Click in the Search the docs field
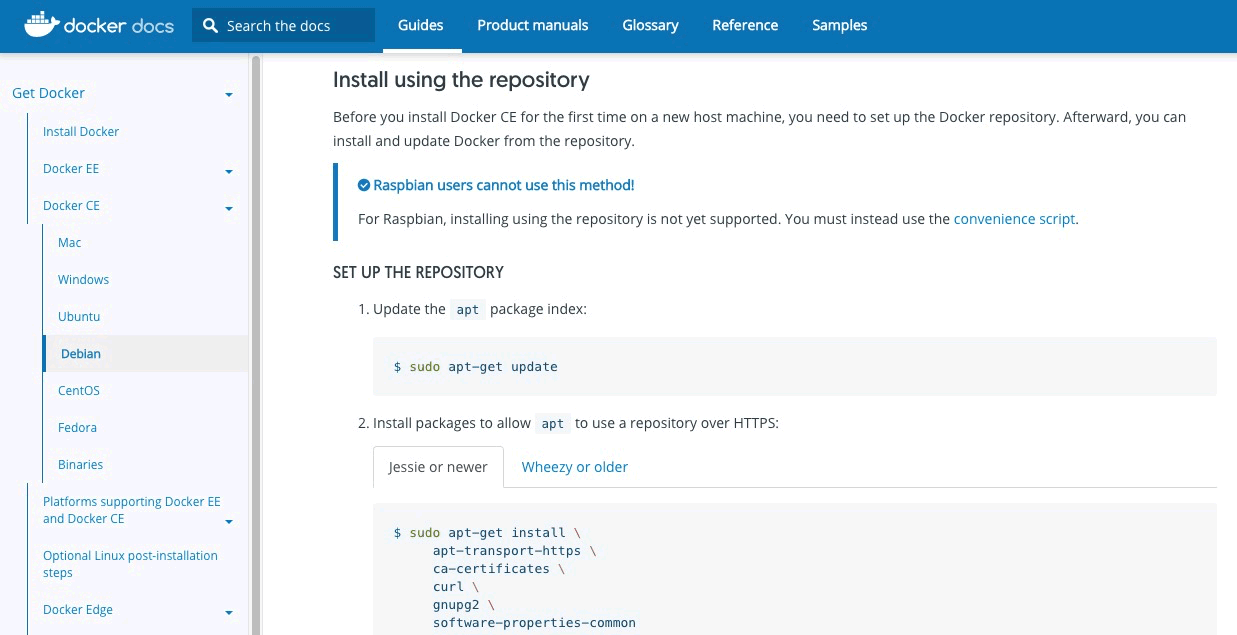1237x635 pixels. click(x=295, y=26)
